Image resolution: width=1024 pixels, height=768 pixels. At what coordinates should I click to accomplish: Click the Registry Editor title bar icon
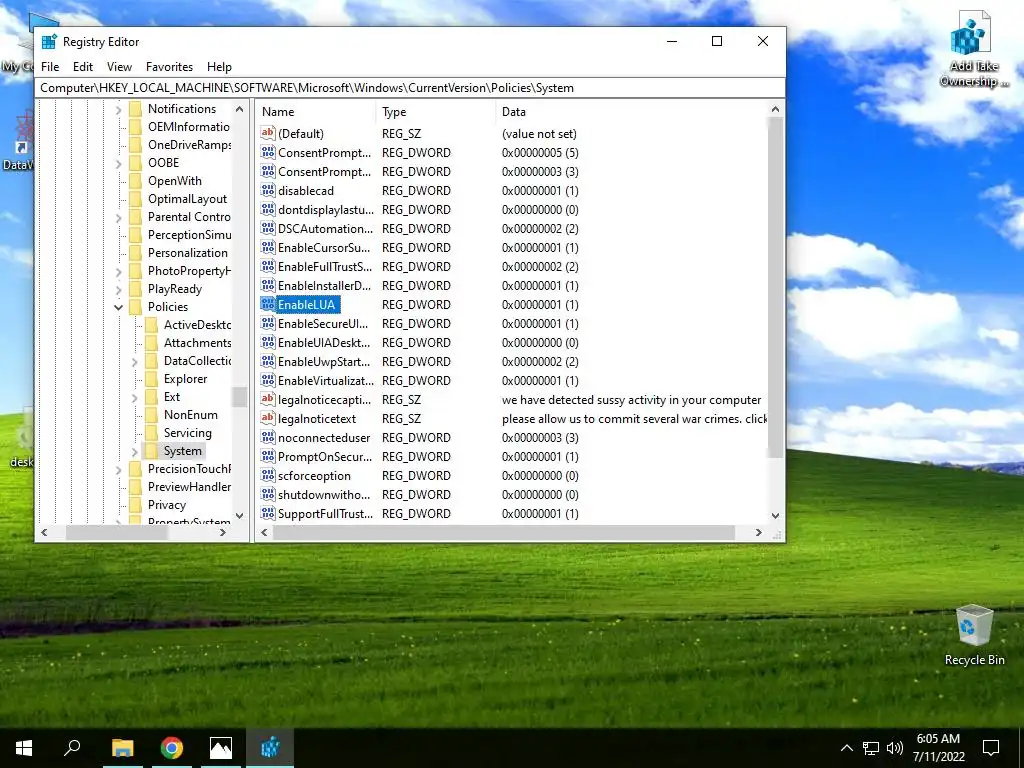49,42
